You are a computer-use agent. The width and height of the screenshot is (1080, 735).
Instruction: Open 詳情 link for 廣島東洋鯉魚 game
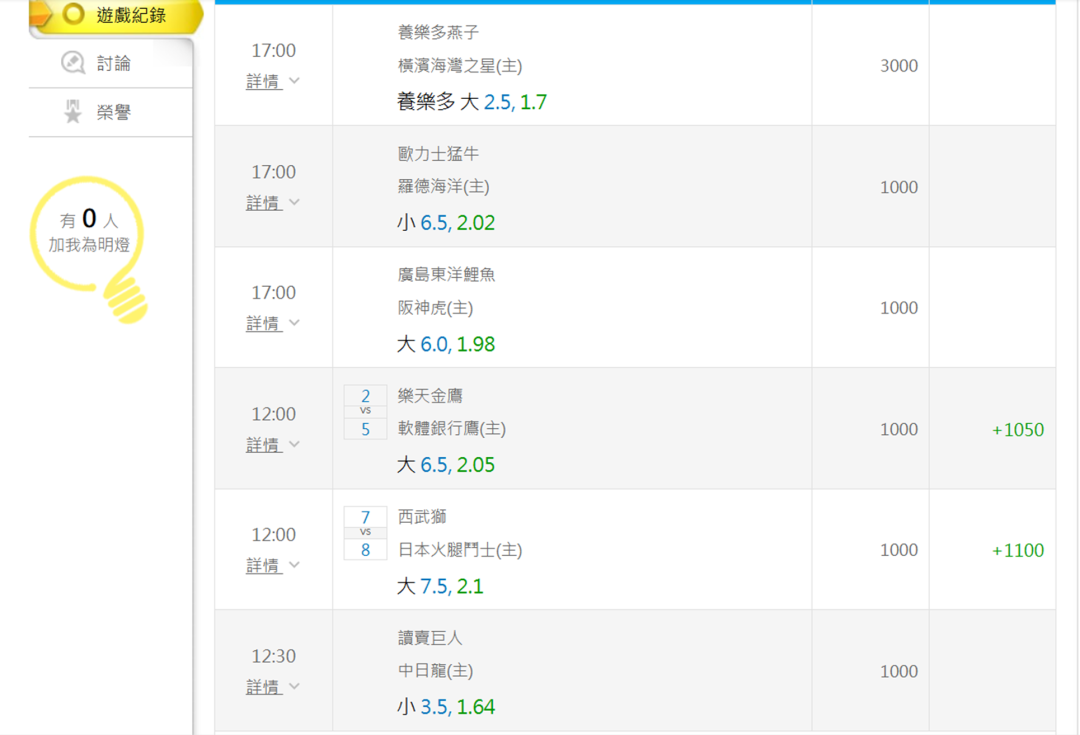pyautogui.click(x=263, y=324)
